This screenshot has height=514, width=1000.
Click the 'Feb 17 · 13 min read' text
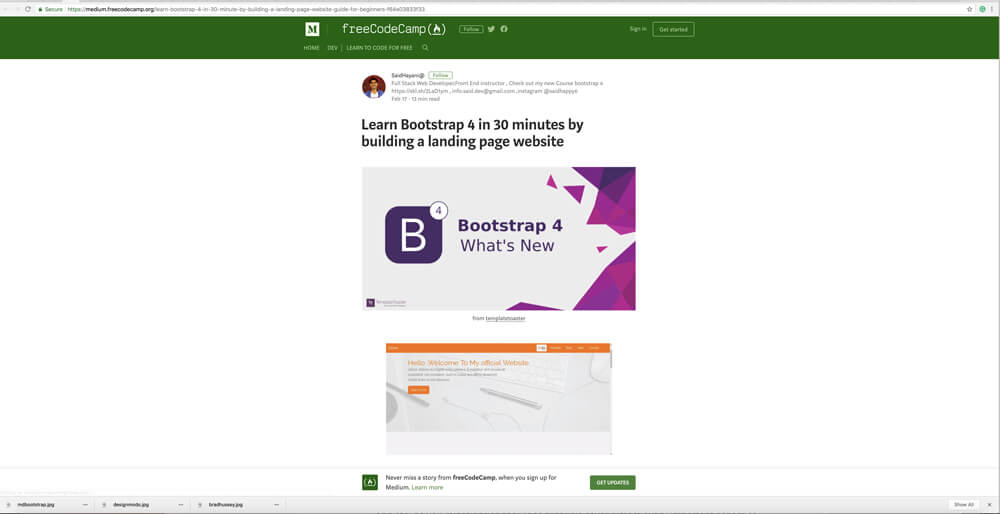[x=416, y=99]
